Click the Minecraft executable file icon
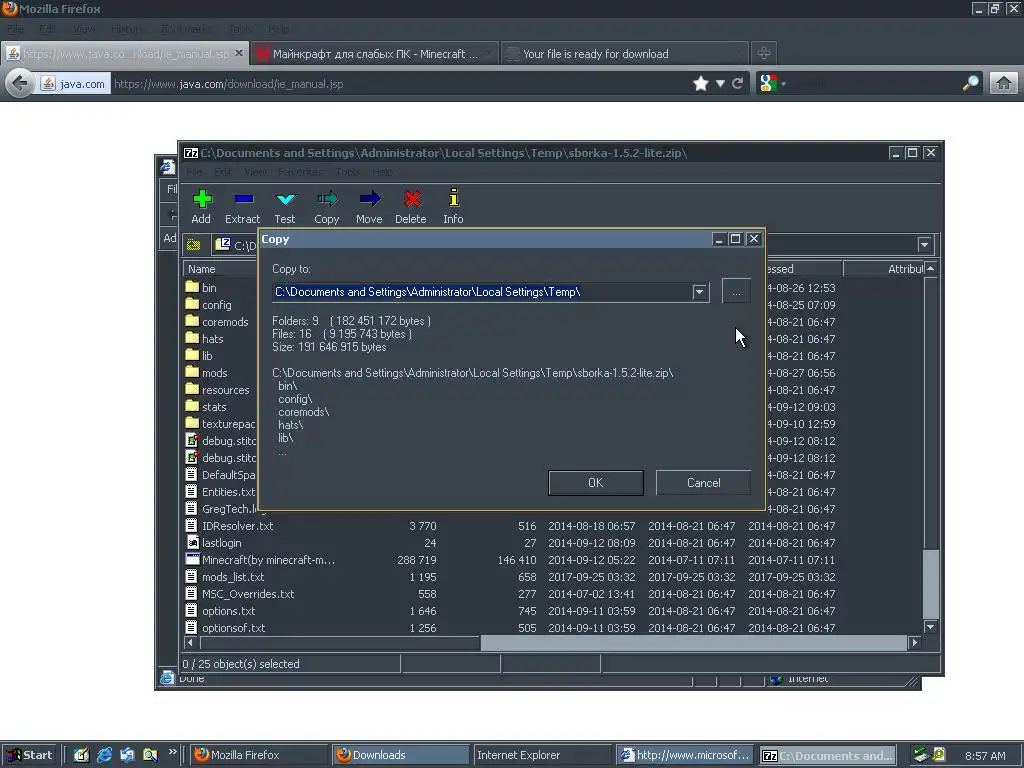The width and height of the screenshot is (1024, 768). [192, 559]
